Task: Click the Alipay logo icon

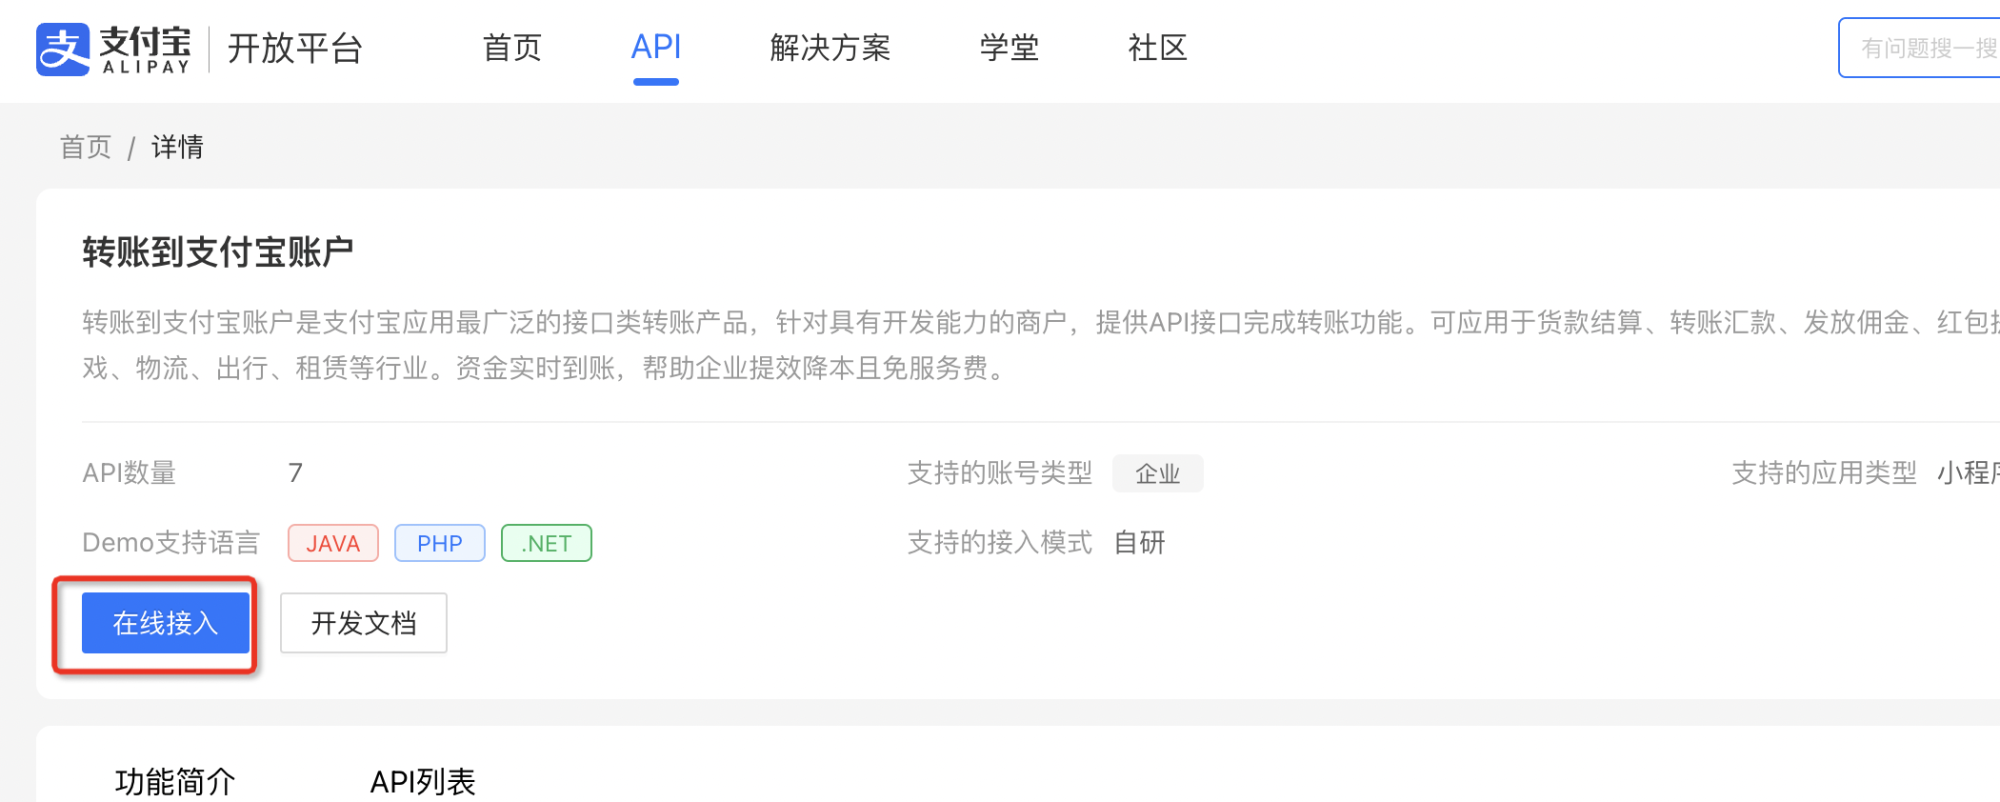Action: (63, 49)
